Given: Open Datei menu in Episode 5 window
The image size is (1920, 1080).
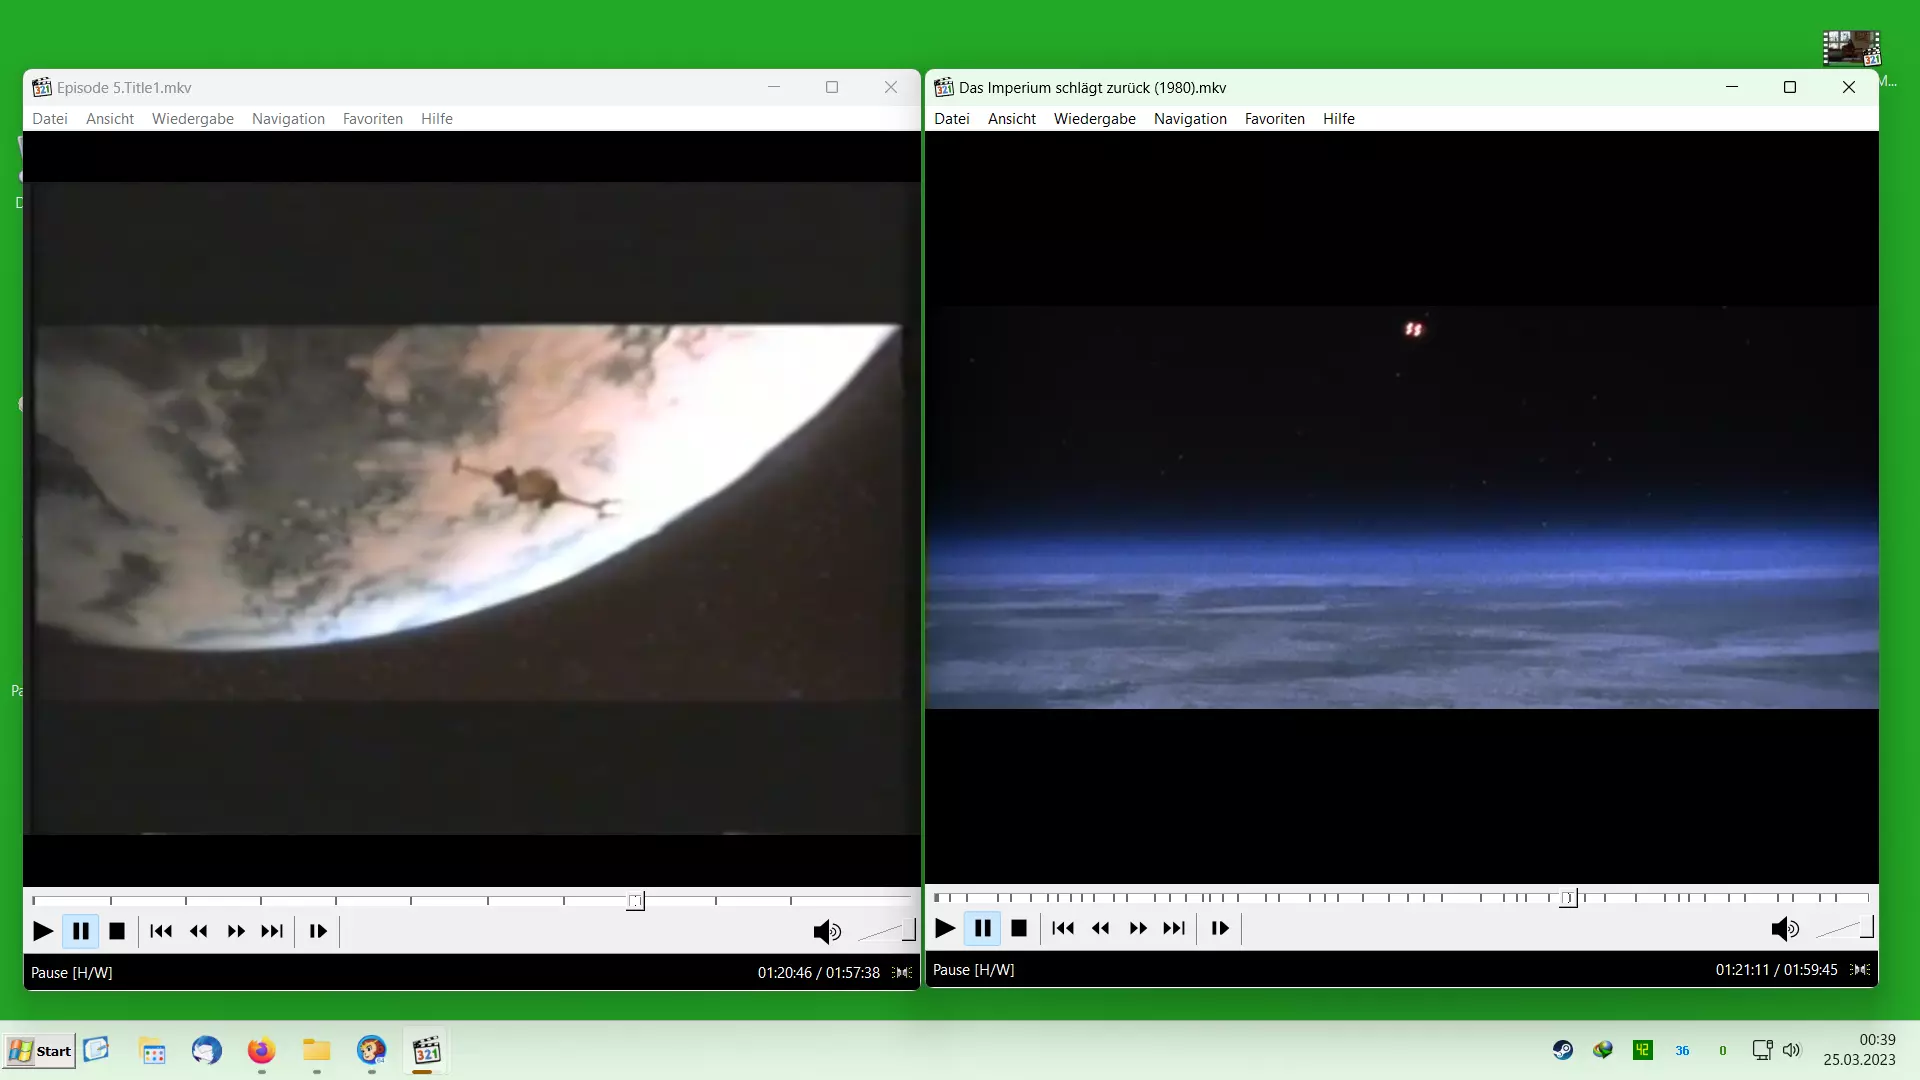Looking at the screenshot, I should (50, 118).
